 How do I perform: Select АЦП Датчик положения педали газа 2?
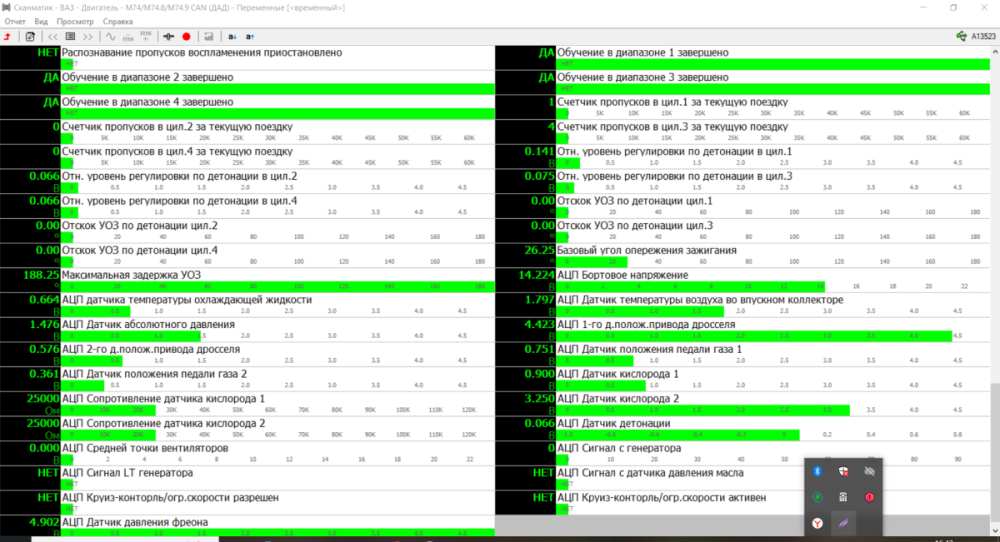(x=247, y=379)
